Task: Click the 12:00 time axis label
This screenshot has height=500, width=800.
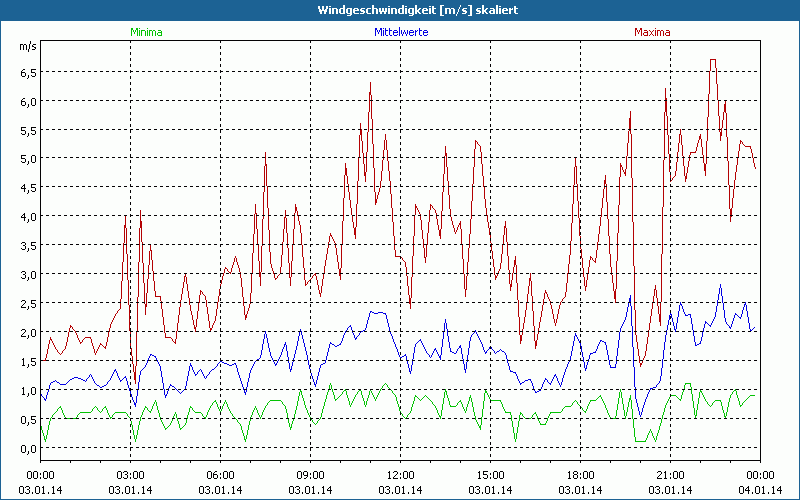Action: [400, 475]
